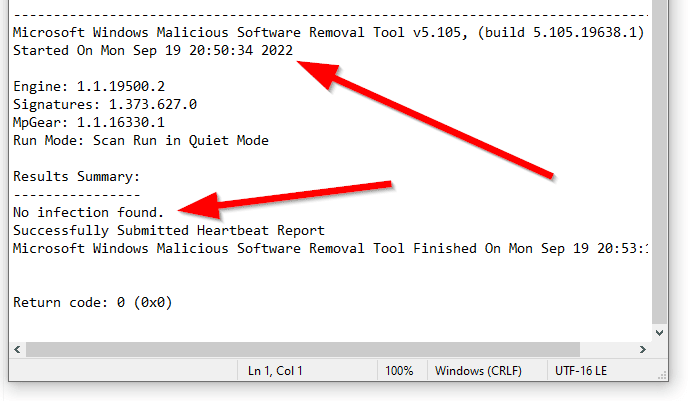Click the horizontal scrollbar thumb

(x=303, y=350)
